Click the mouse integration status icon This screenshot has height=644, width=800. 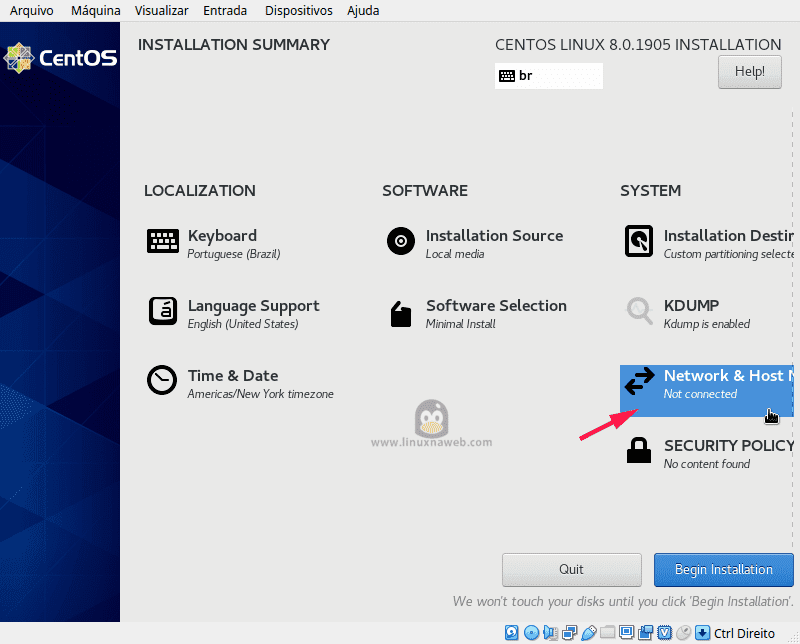[x=683, y=633]
